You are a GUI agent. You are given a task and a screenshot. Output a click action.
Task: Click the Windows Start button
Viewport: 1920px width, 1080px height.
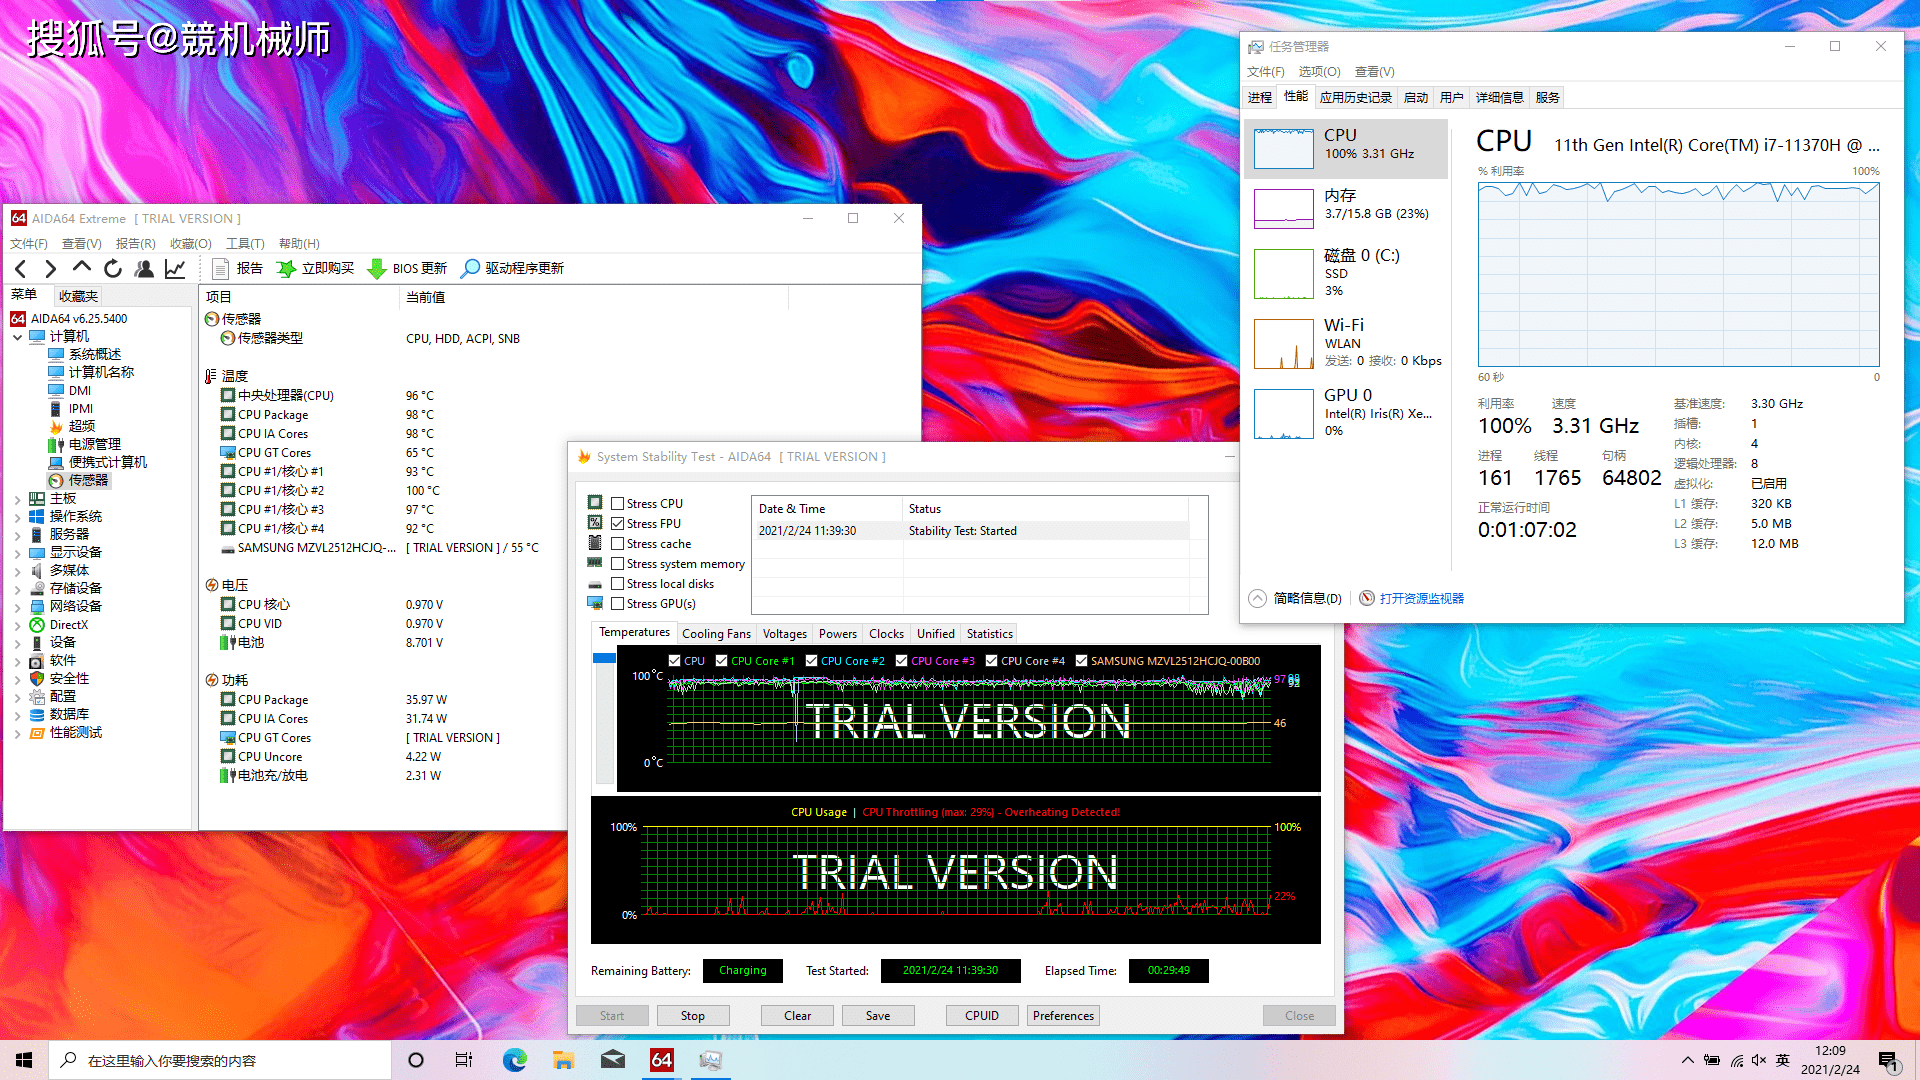point(24,1060)
